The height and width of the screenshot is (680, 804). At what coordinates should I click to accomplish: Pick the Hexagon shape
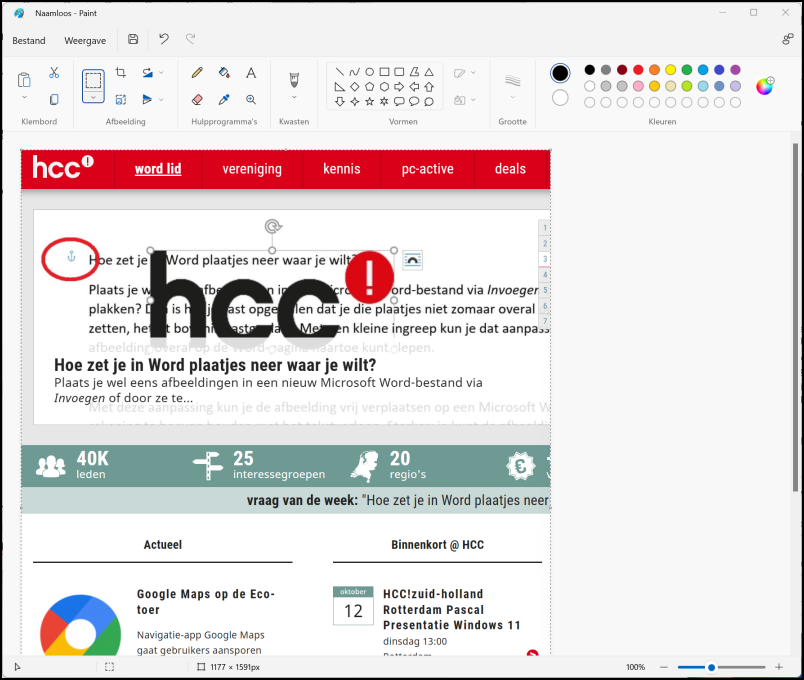[x=384, y=87]
